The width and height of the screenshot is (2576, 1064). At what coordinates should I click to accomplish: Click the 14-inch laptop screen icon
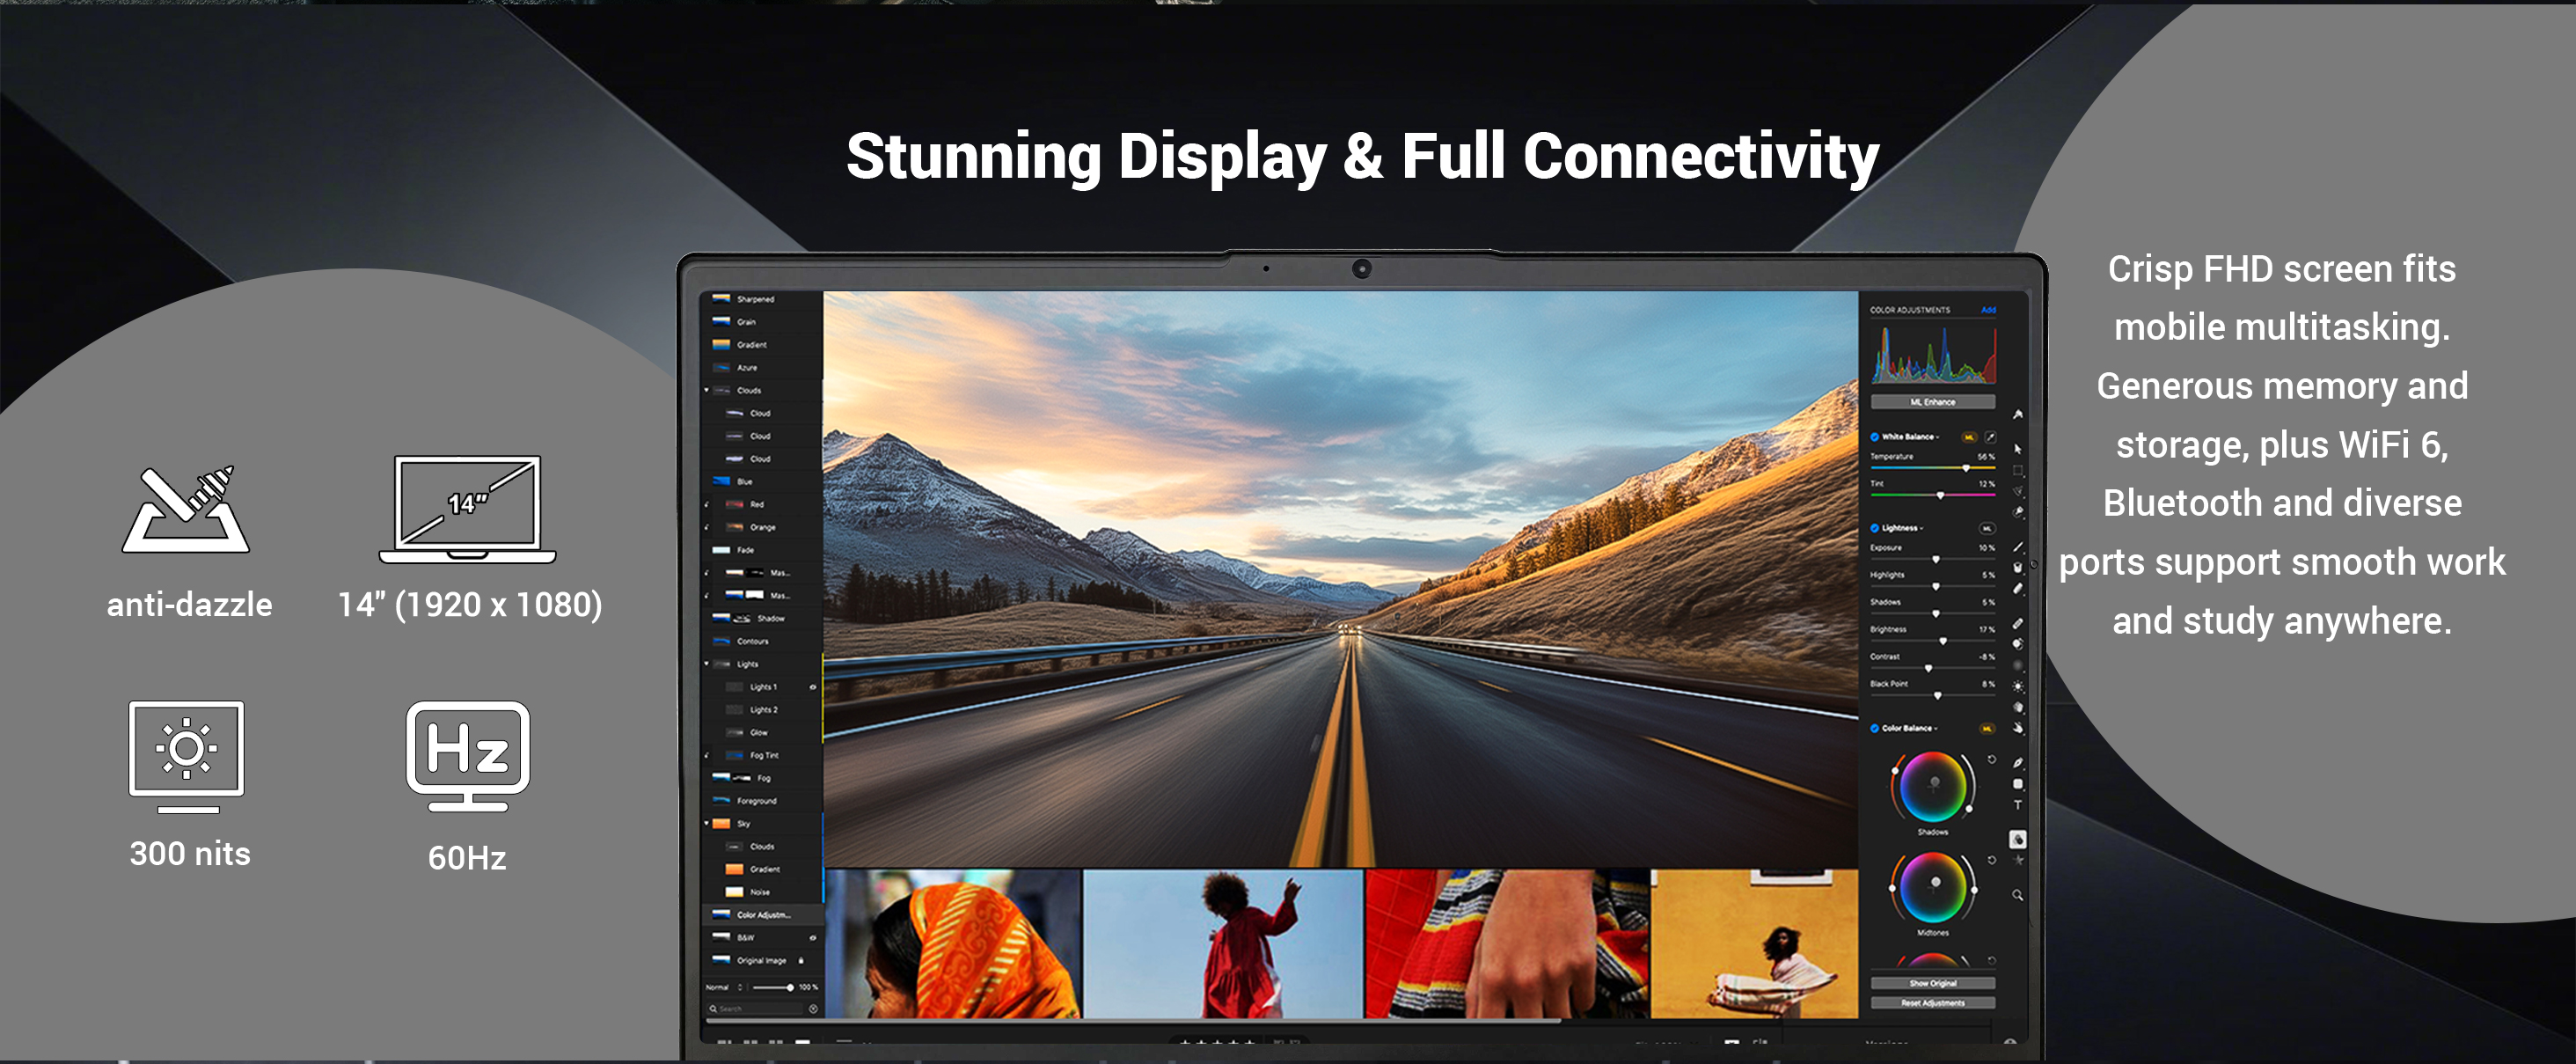tap(467, 509)
